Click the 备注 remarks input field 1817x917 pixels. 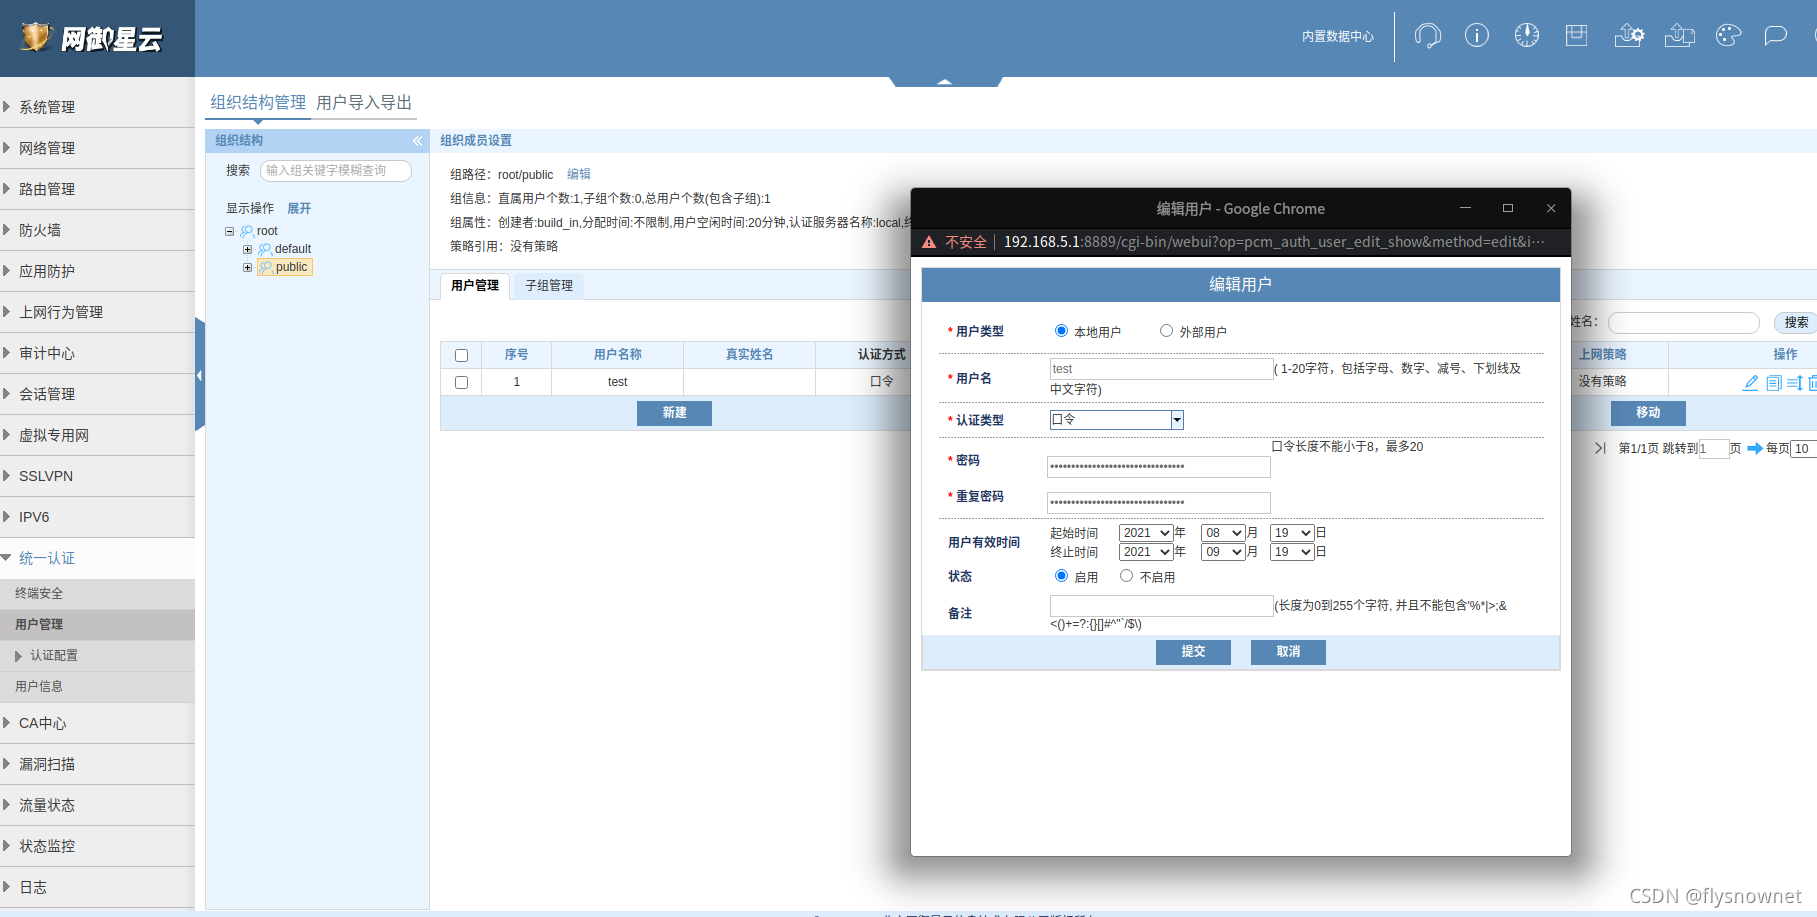[1161, 606]
